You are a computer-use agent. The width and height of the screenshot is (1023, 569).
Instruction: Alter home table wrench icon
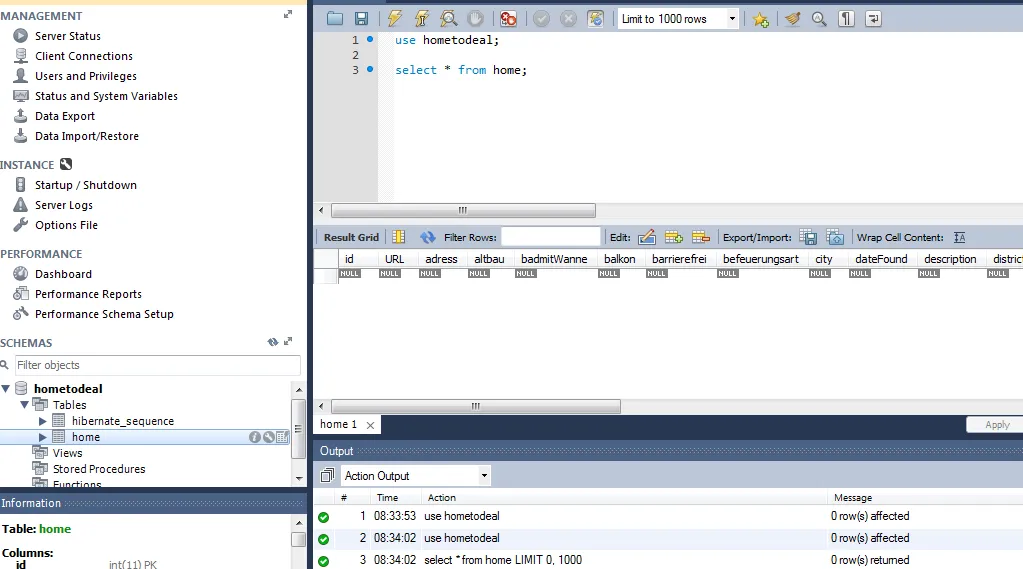coord(268,437)
